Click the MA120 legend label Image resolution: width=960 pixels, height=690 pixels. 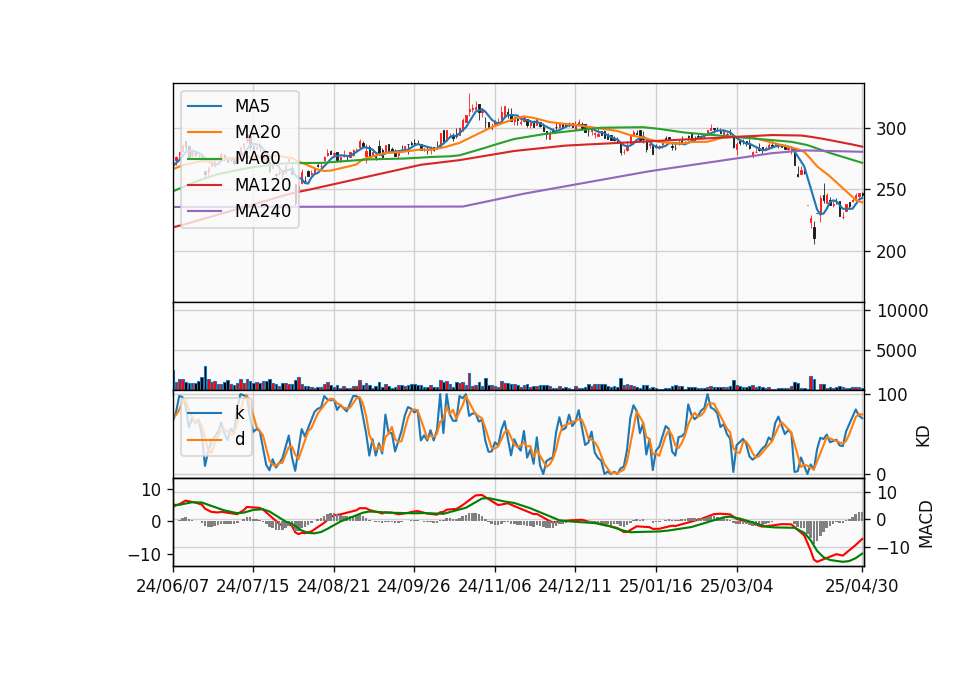[x=263, y=184]
